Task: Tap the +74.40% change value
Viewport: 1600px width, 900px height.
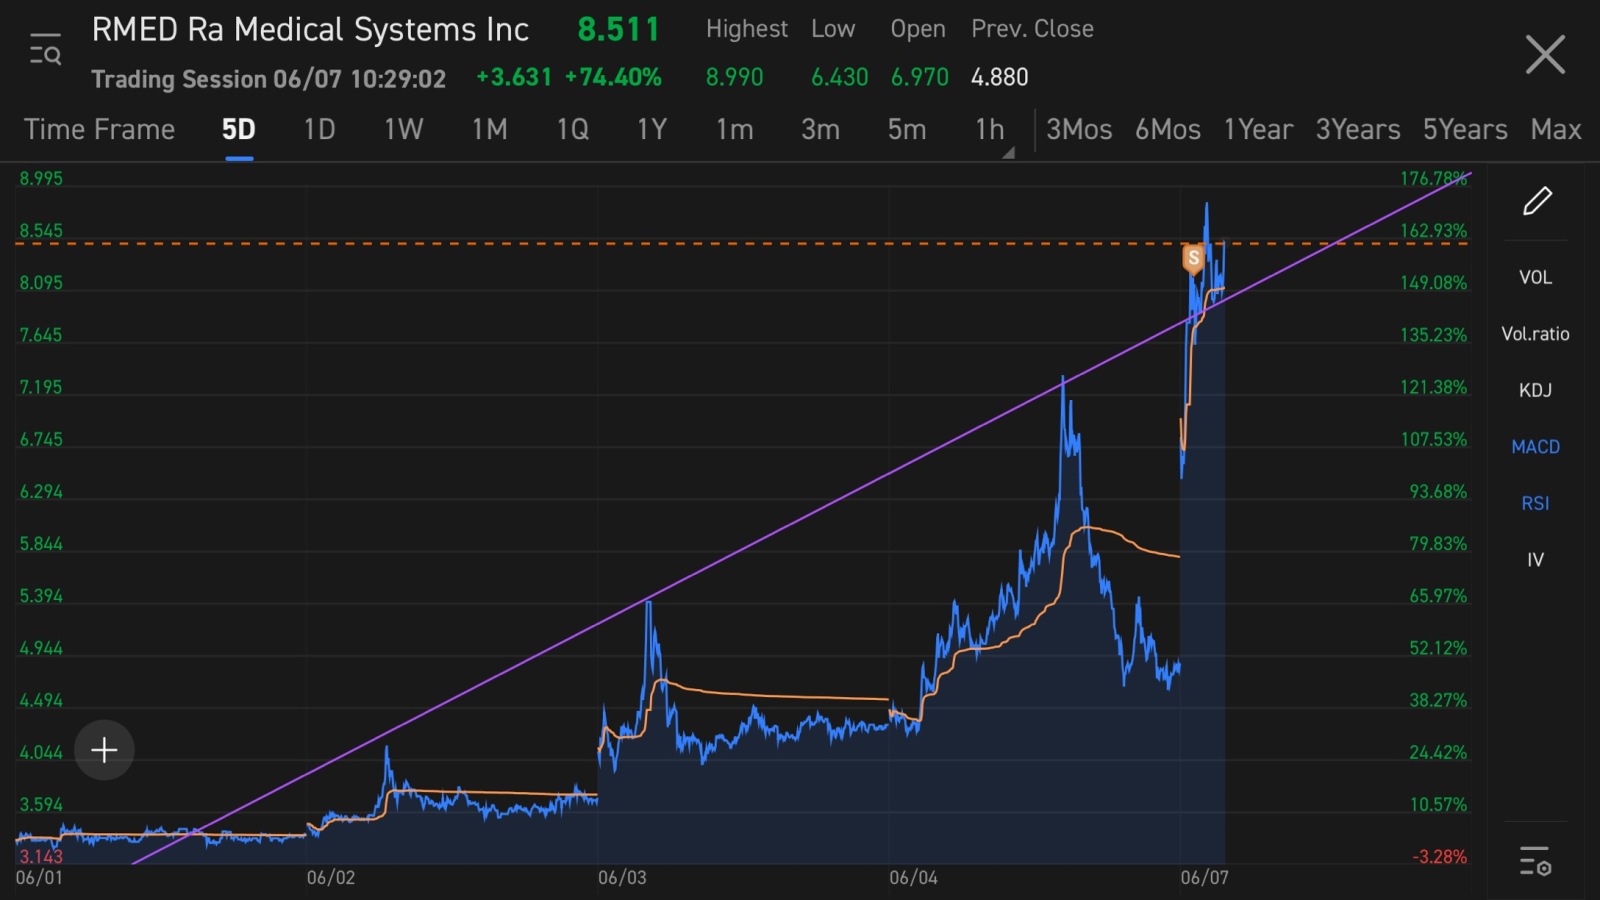Action: click(x=613, y=77)
